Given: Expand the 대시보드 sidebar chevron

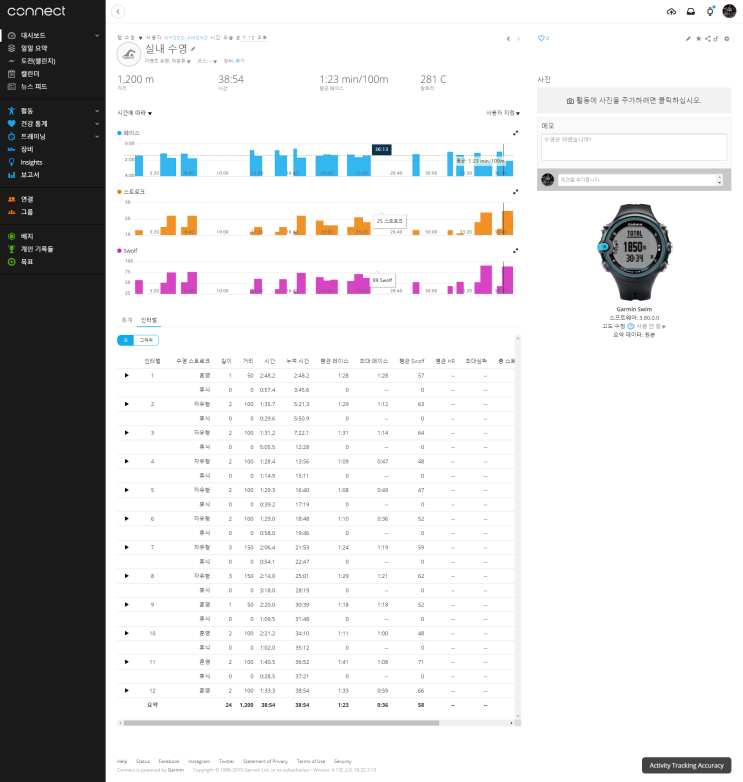Looking at the screenshot, I should click(97, 35).
